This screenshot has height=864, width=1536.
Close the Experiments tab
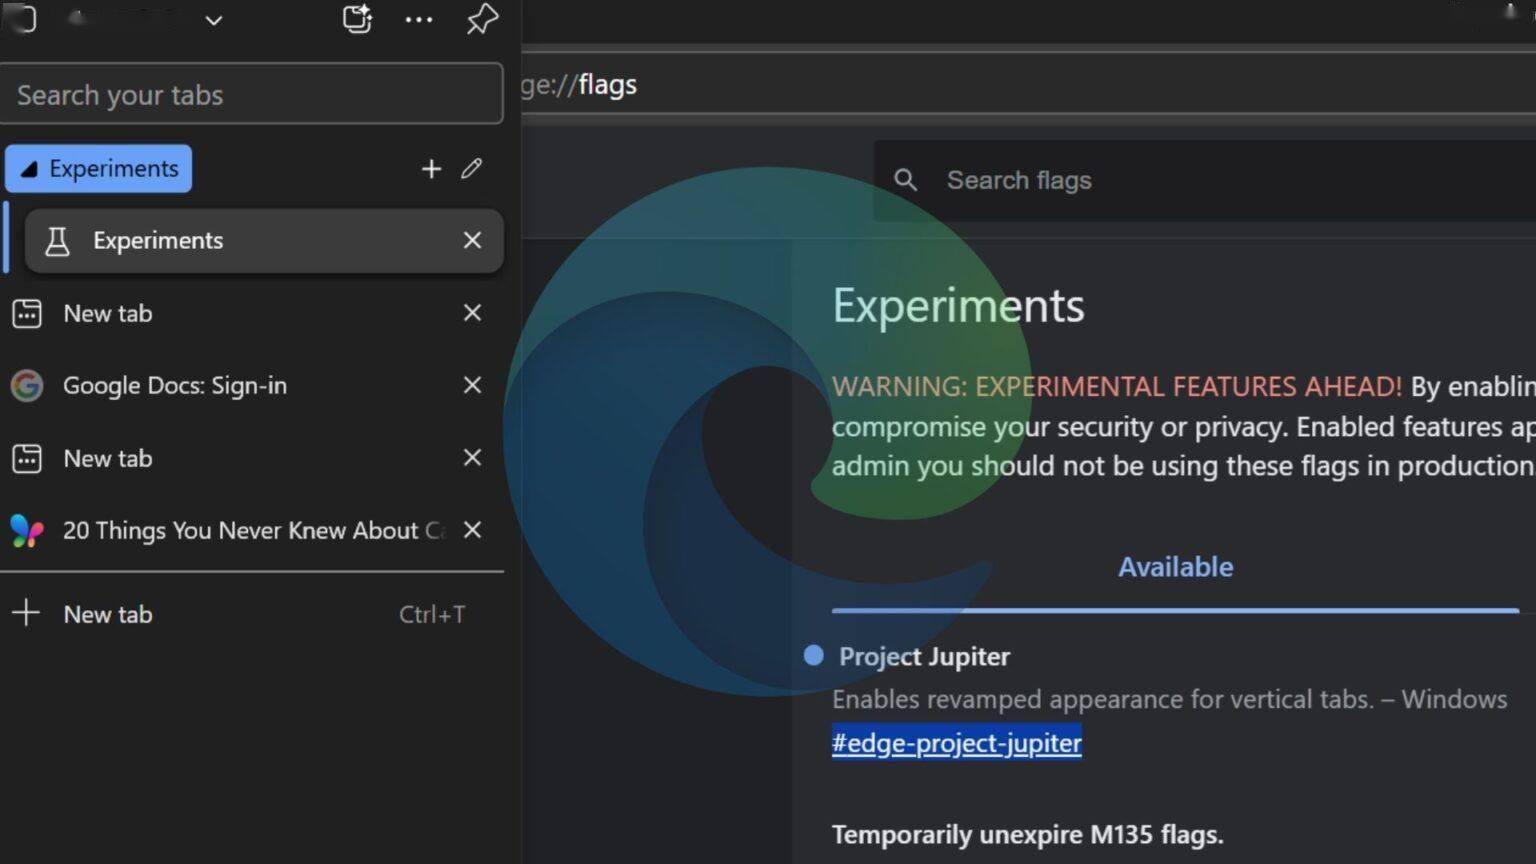coord(472,240)
